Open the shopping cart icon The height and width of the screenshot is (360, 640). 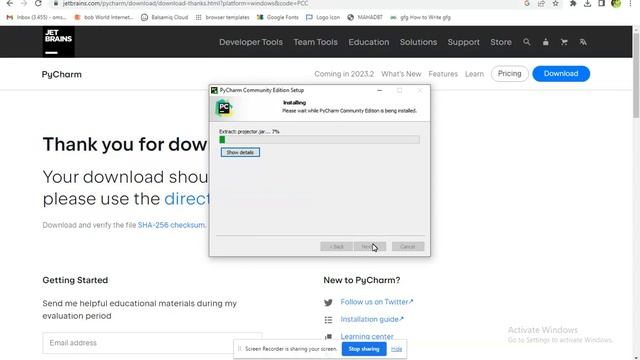click(564, 42)
